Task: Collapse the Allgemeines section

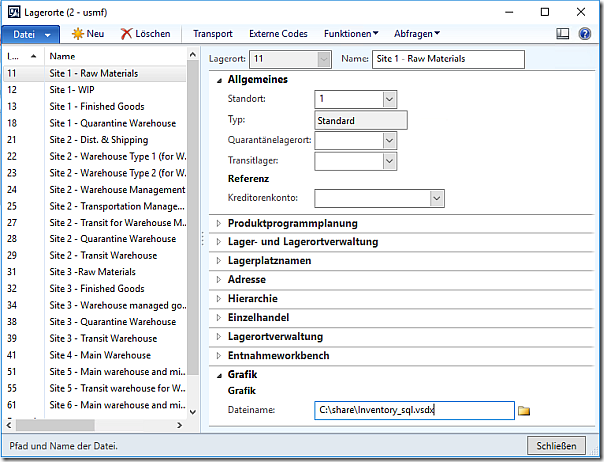Action: (219, 81)
